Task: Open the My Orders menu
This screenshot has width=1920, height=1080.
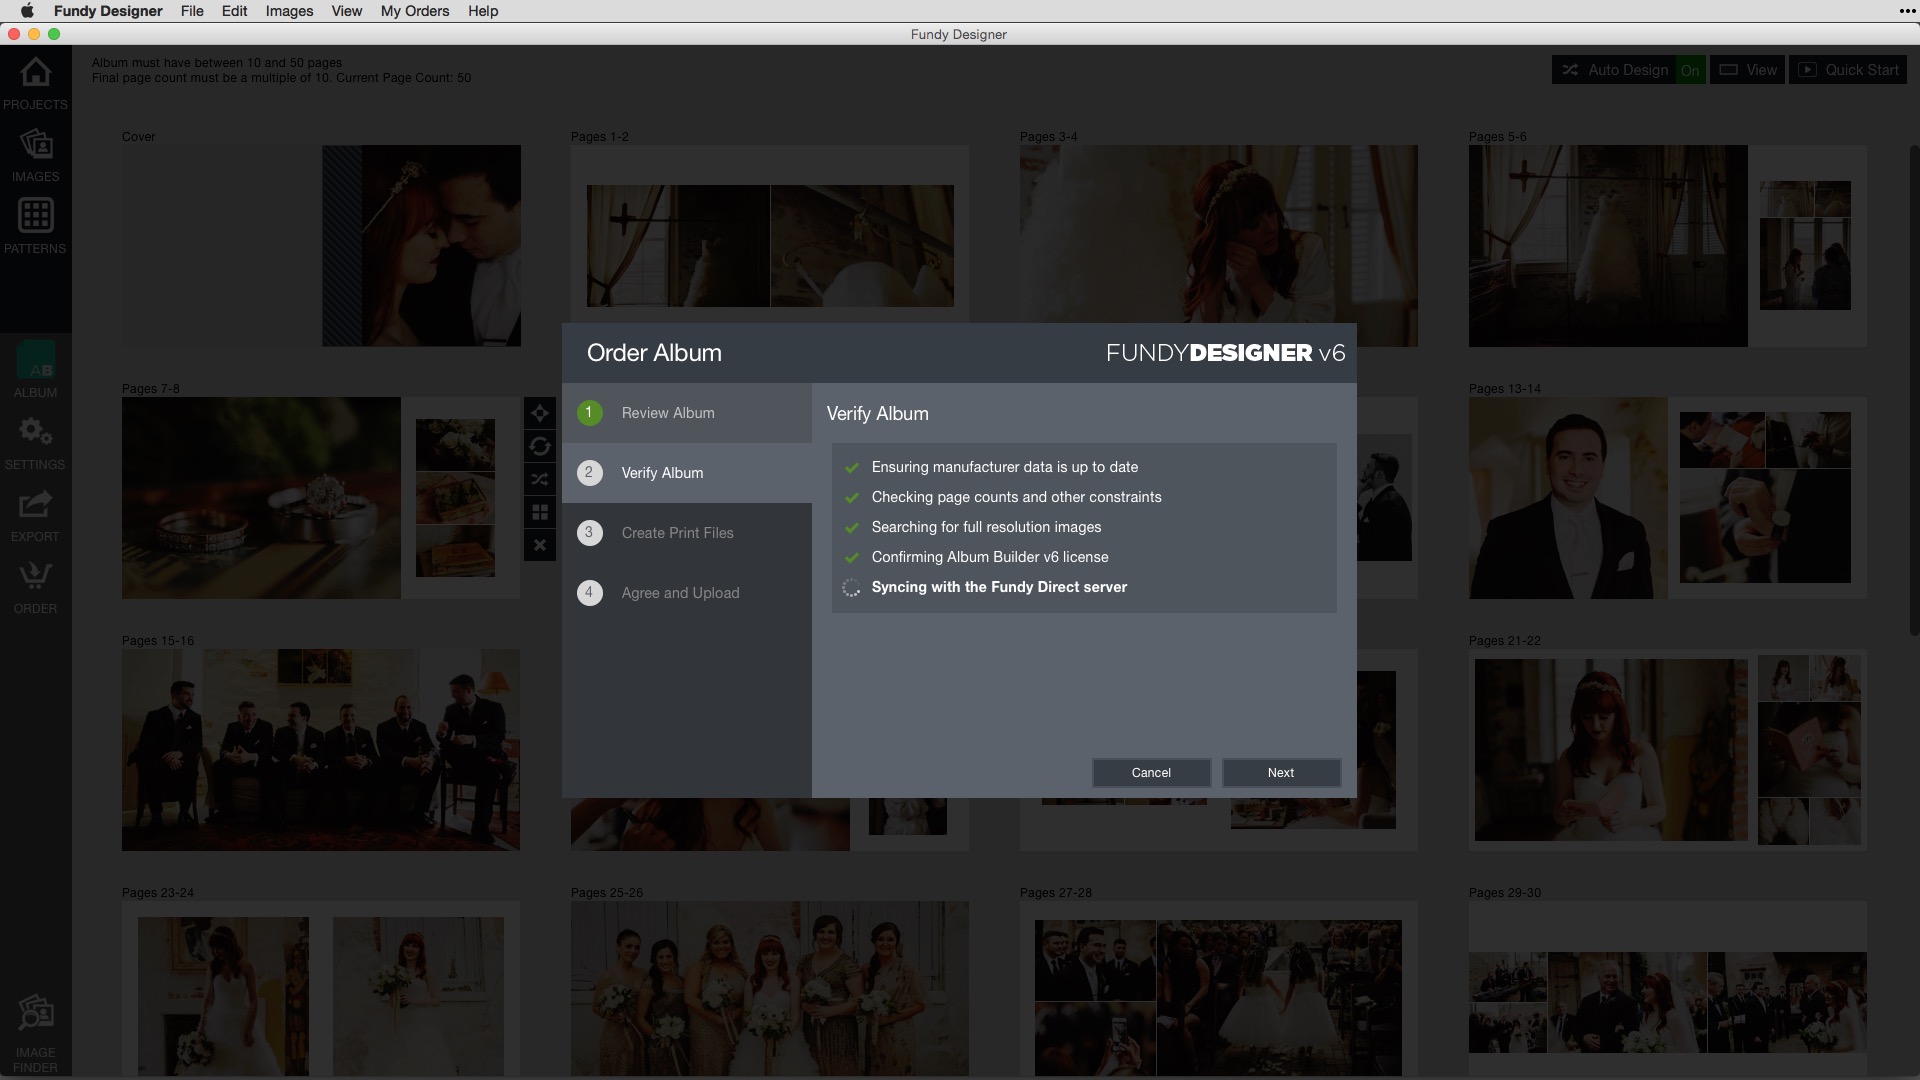Action: [415, 11]
